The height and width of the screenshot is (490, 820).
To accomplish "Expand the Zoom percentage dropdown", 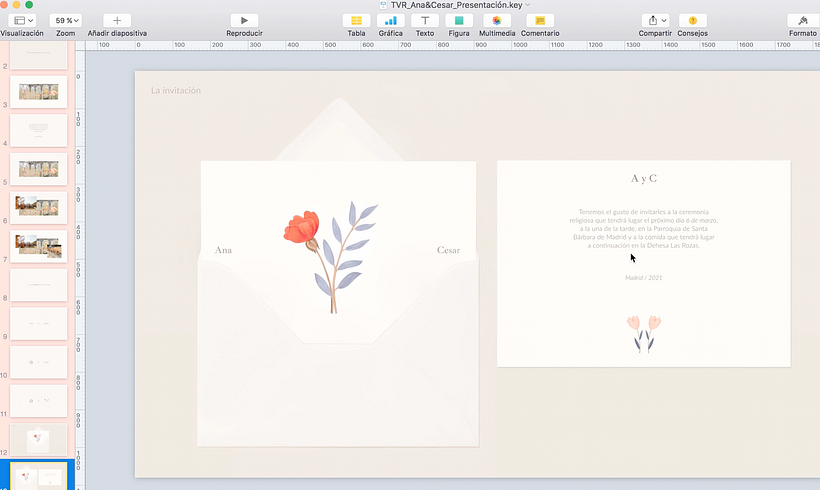I will (x=66, y=20).
